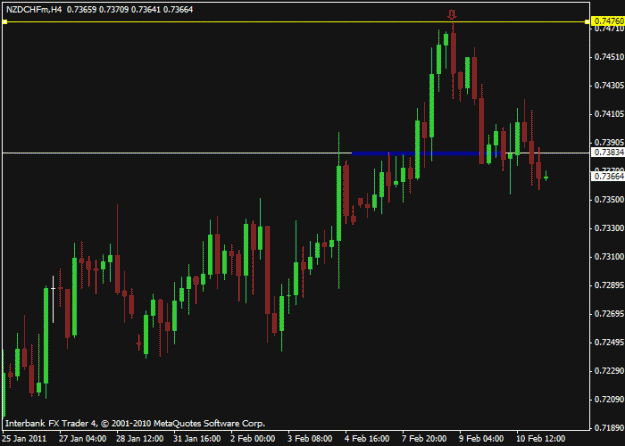Click the 0.73500 price axis label
625x446 pixels.
(x=609, y=200)
